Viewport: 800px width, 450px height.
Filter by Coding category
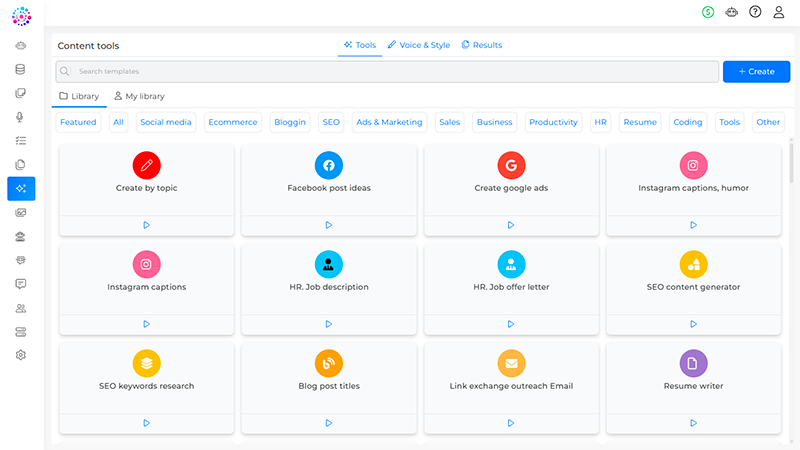coord(688,122)
